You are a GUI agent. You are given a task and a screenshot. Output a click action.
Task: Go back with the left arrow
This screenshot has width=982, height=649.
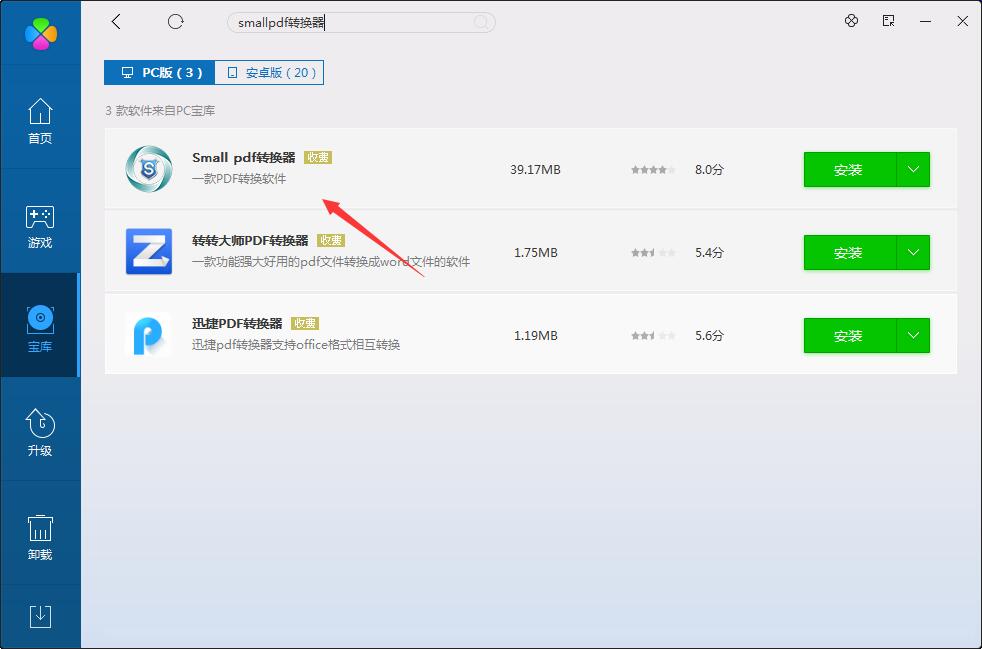coord(116,22)
